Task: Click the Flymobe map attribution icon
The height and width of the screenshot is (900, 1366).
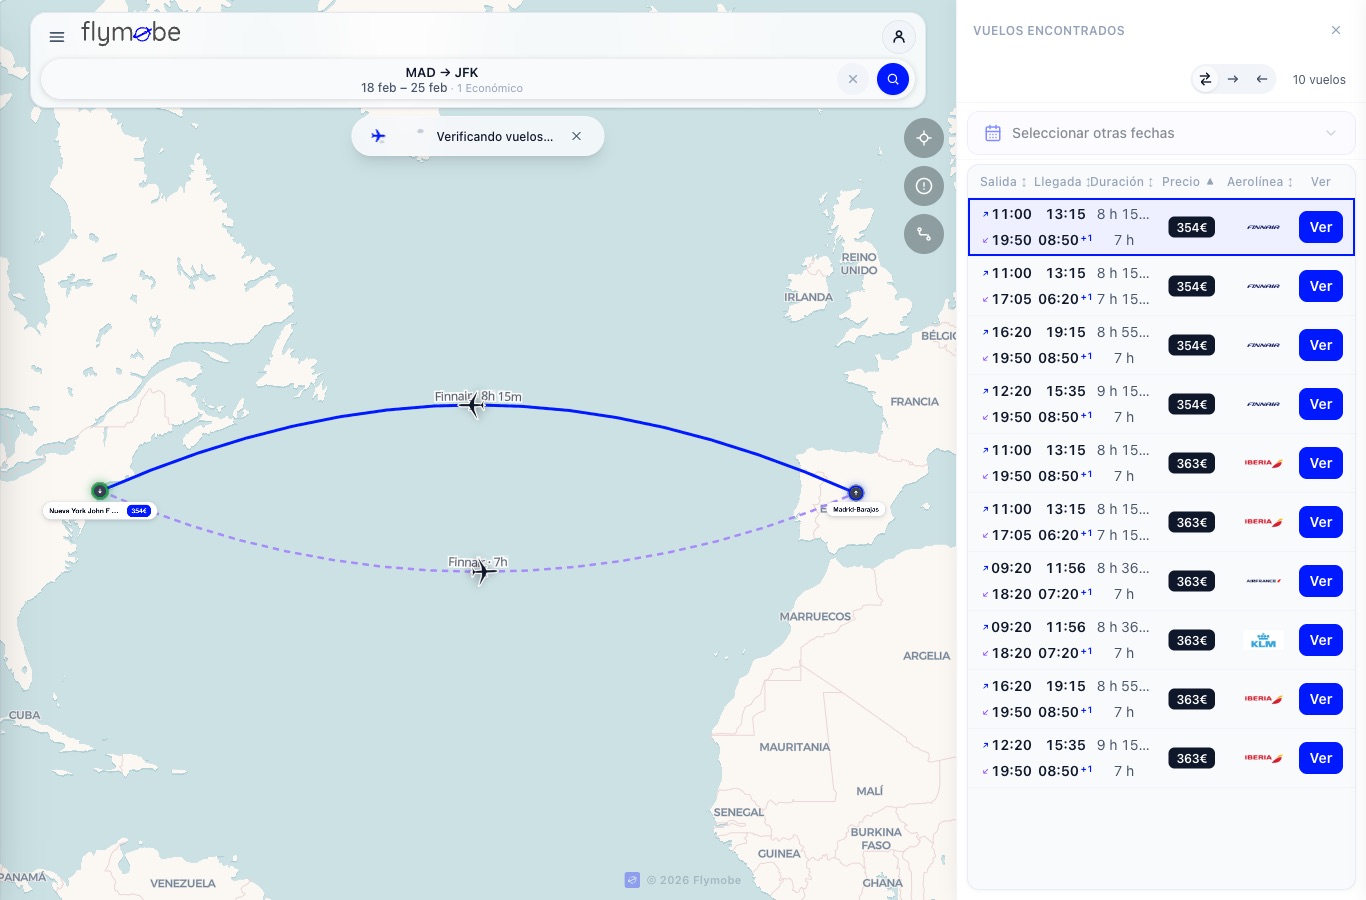Action: coord(632,880)
